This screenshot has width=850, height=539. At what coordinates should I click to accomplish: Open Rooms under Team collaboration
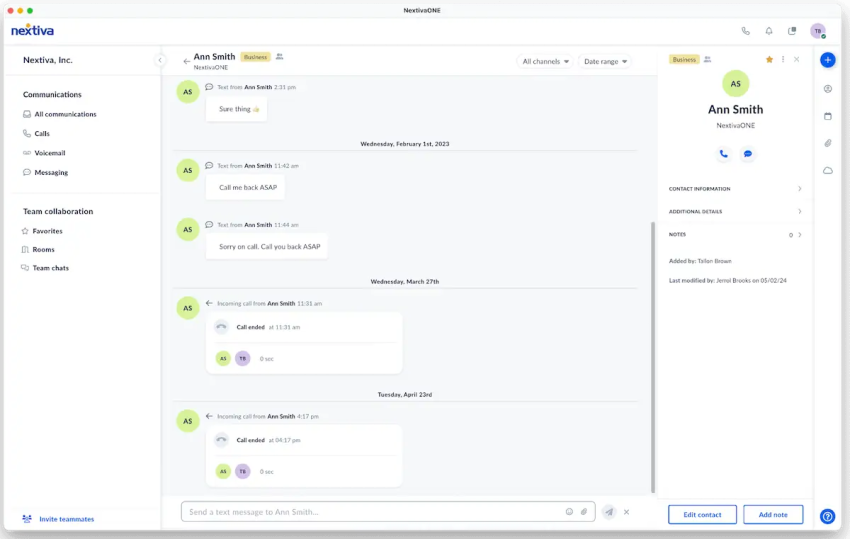(38, 249)
